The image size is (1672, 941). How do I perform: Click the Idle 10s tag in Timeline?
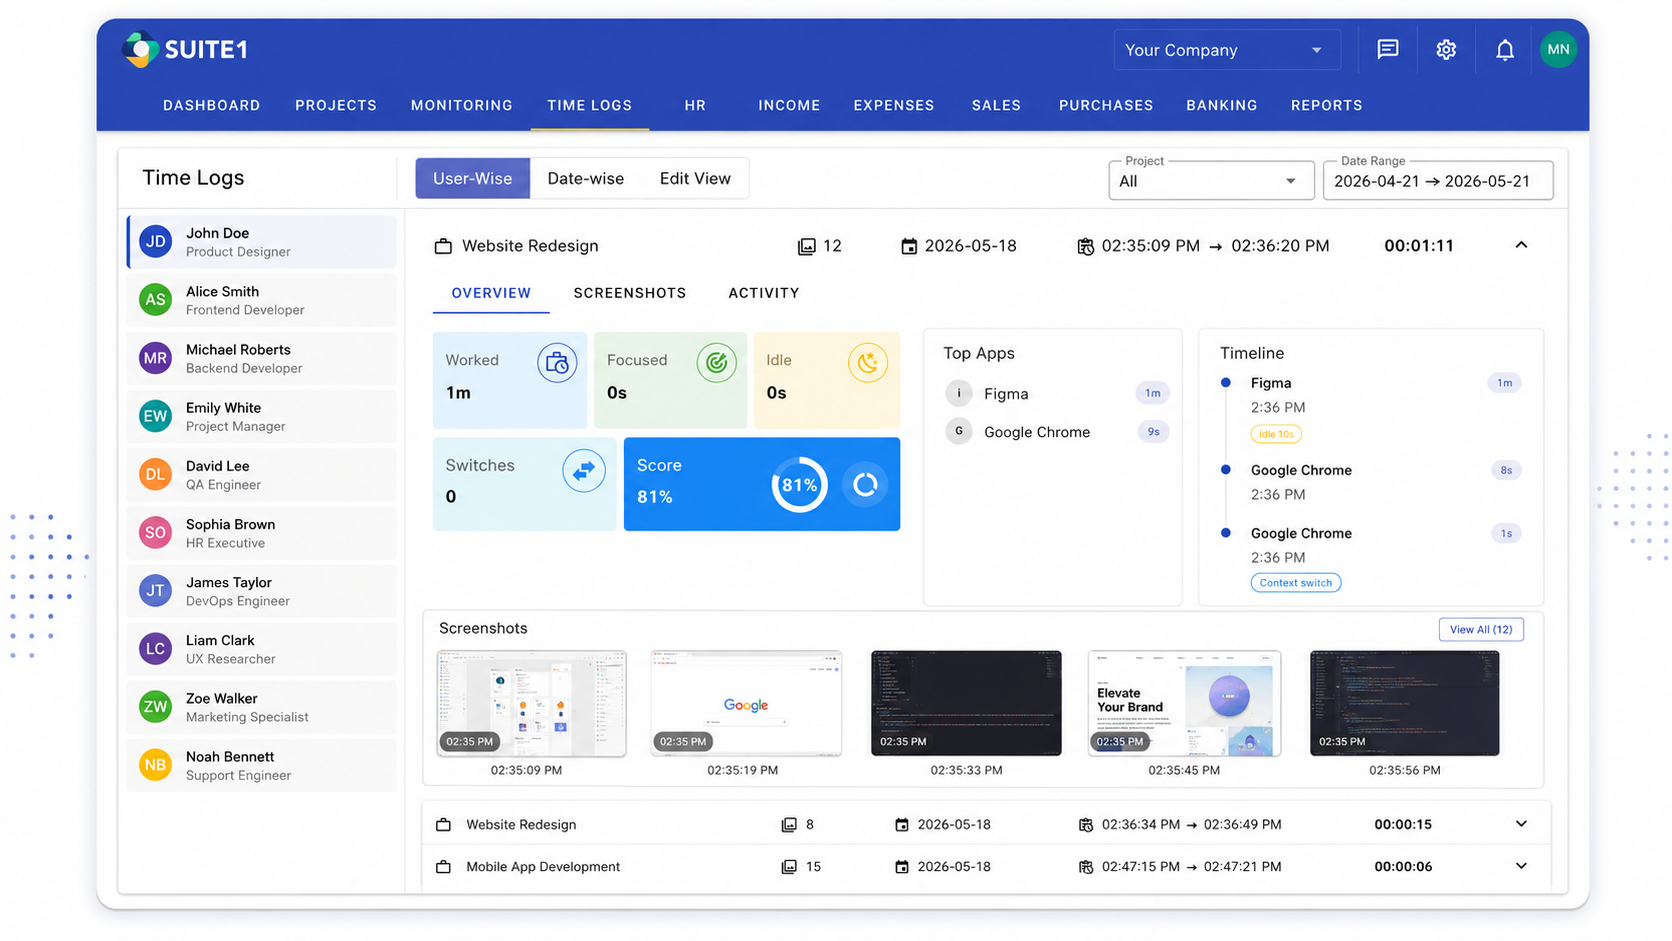click(1276, 434)
